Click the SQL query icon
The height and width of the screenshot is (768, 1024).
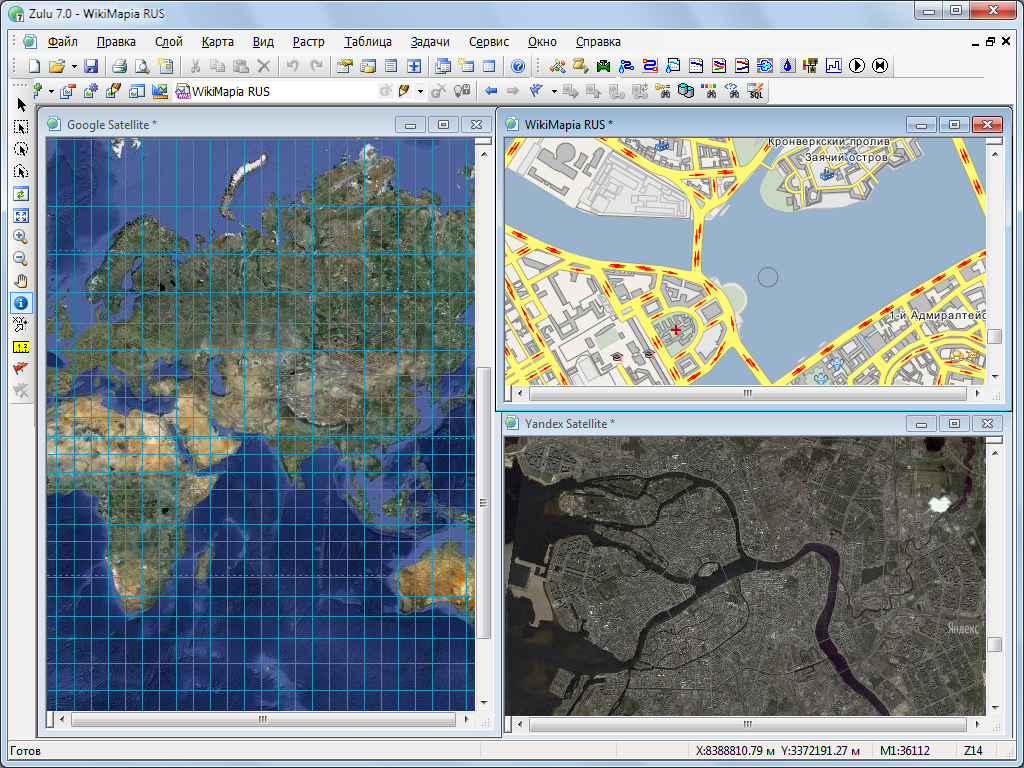(756, 92)
